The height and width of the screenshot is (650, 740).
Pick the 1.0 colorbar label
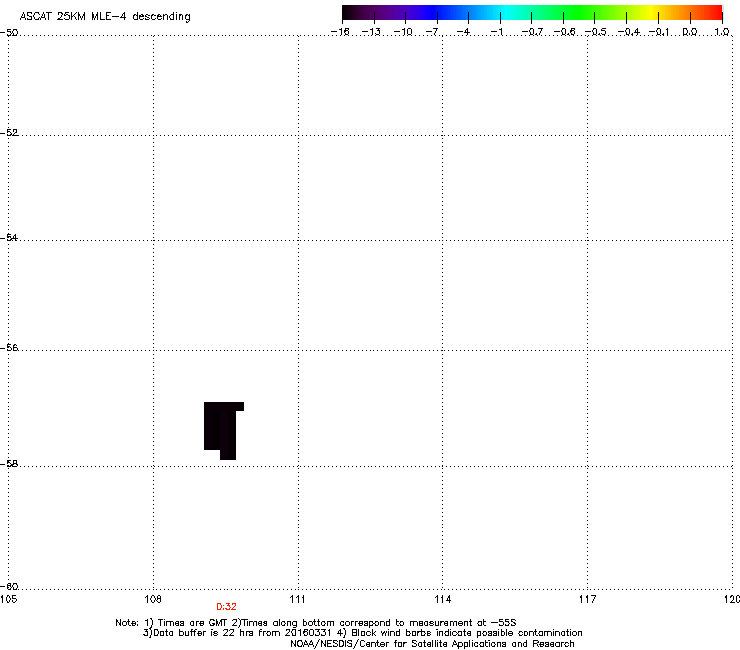(x=722, y=32)
